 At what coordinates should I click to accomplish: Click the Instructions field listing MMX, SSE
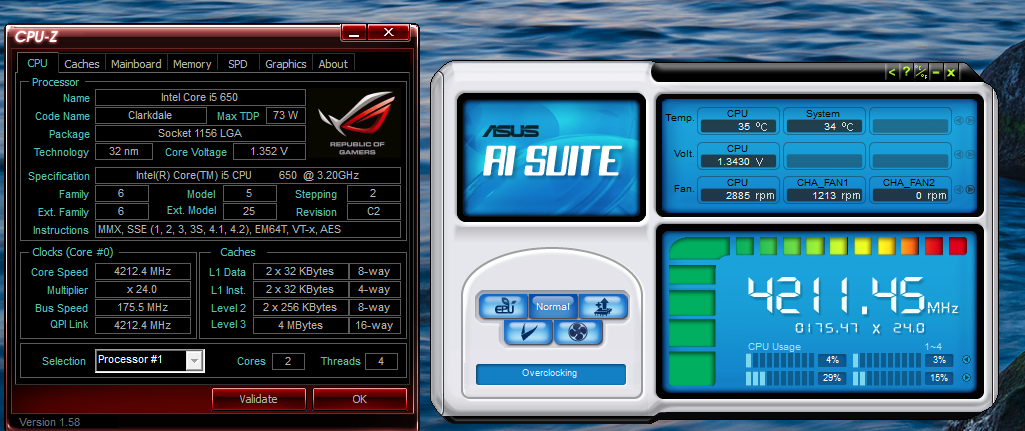point(248,230)
